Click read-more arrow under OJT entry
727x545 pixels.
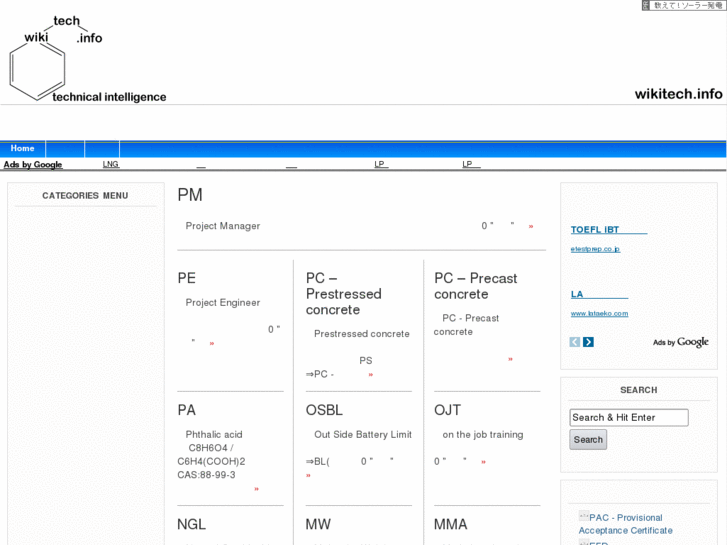point(484,462)
